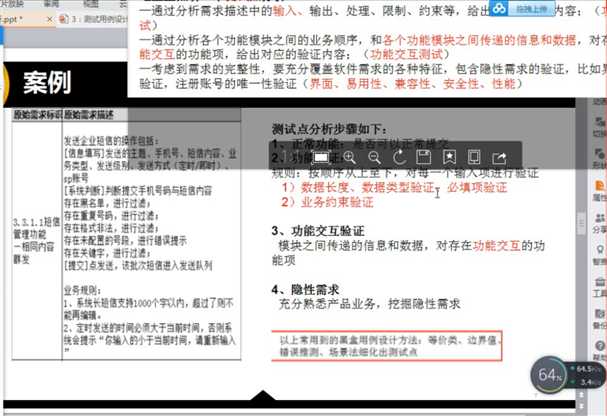Click the slide title 案例
Image resolution: width=607 pixels, height=416 pixels.
[x=47, y=83]
